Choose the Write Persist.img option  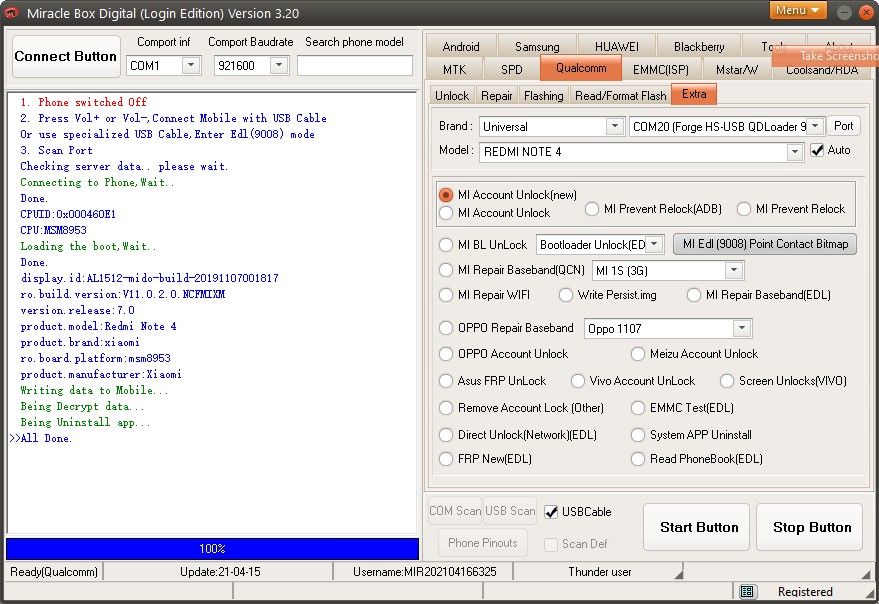coord(566,294)
